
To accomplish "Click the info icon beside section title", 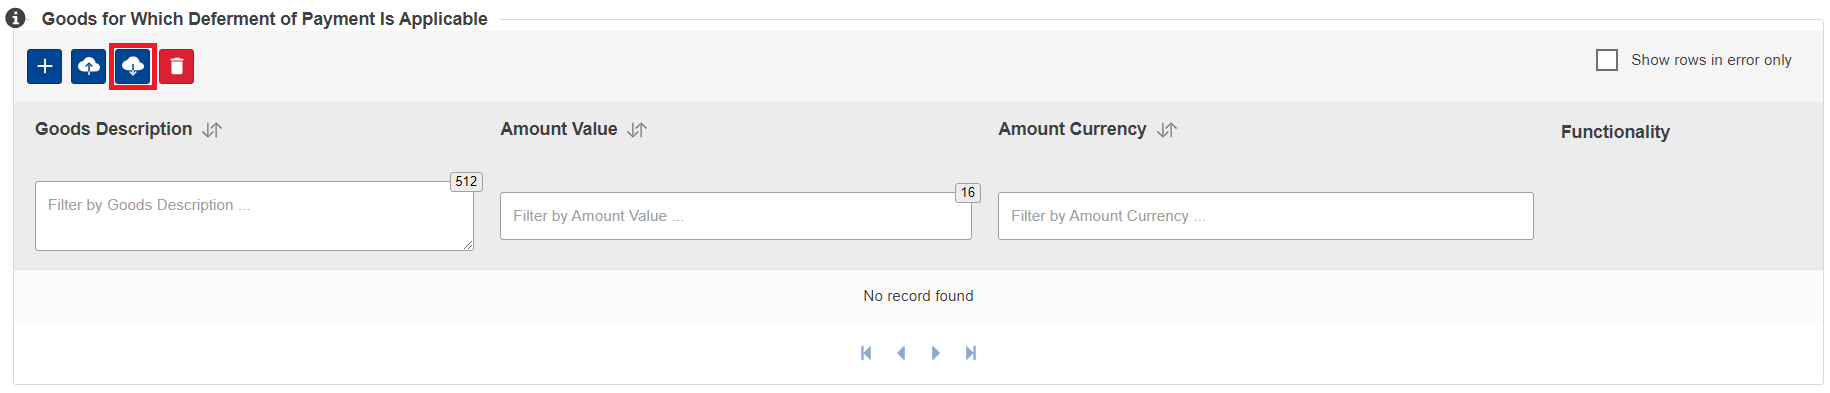I will click(16, 18).
